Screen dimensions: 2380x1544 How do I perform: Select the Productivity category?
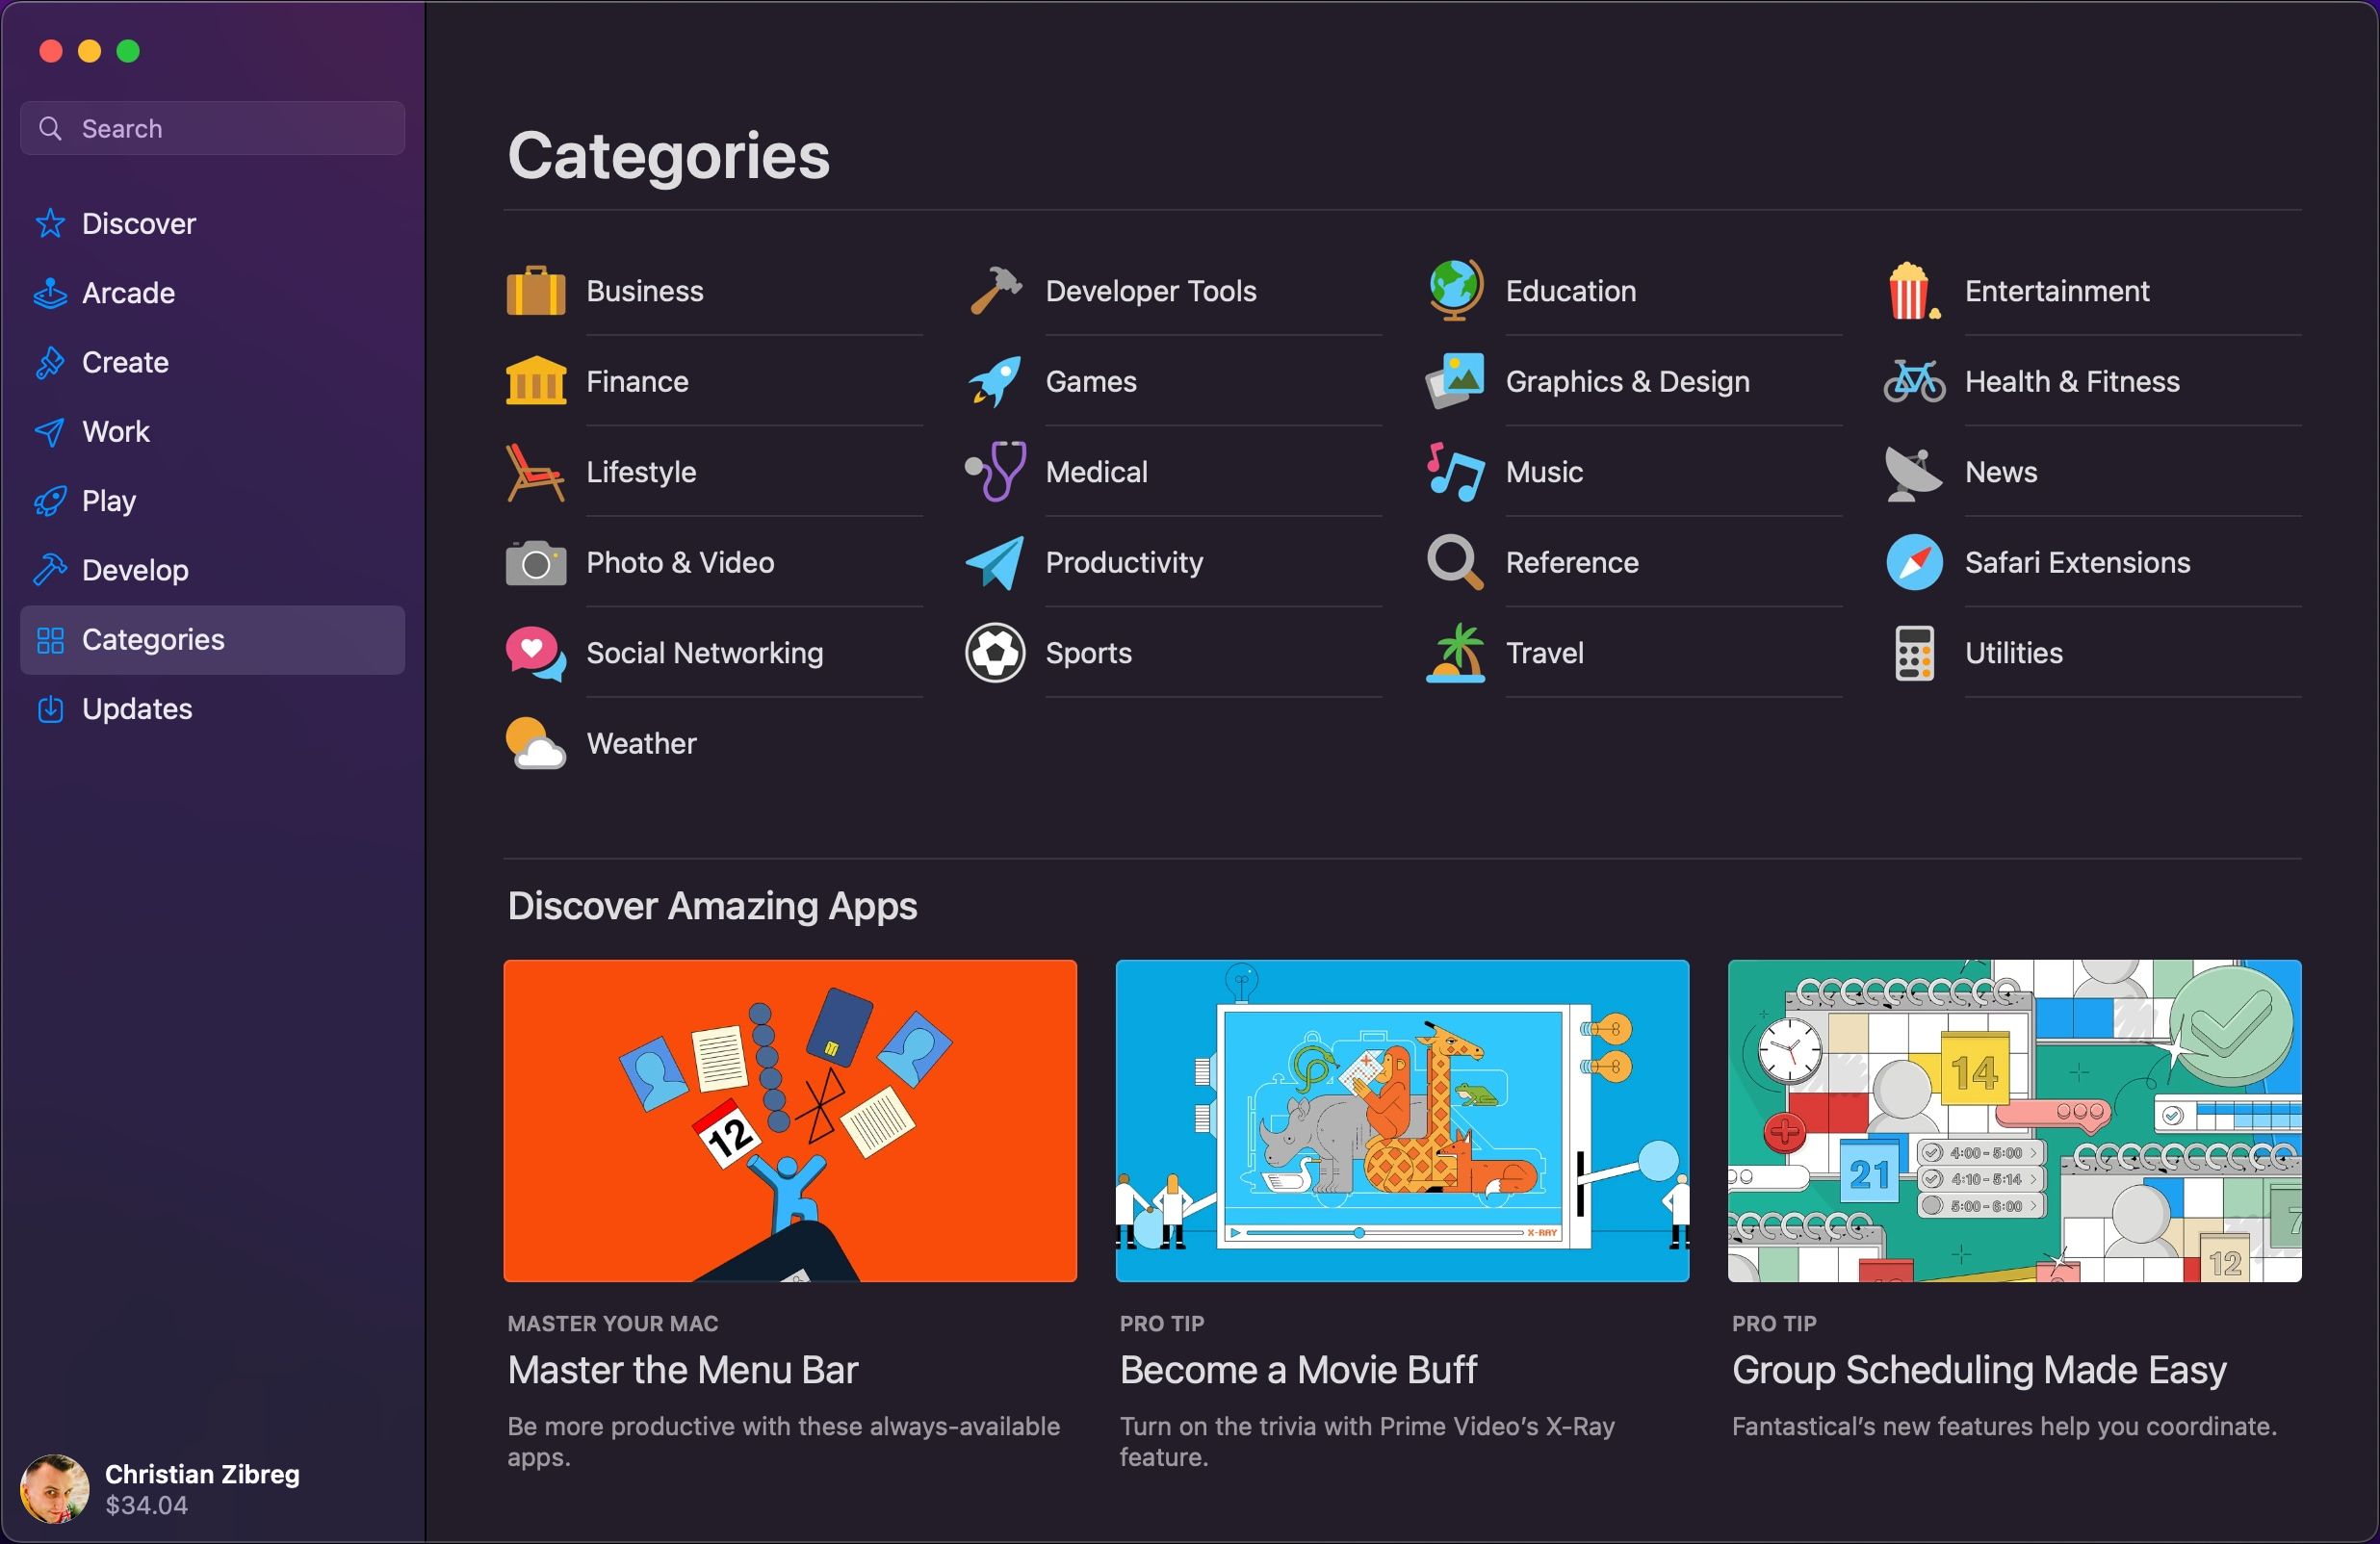(x=1125, y=560)
